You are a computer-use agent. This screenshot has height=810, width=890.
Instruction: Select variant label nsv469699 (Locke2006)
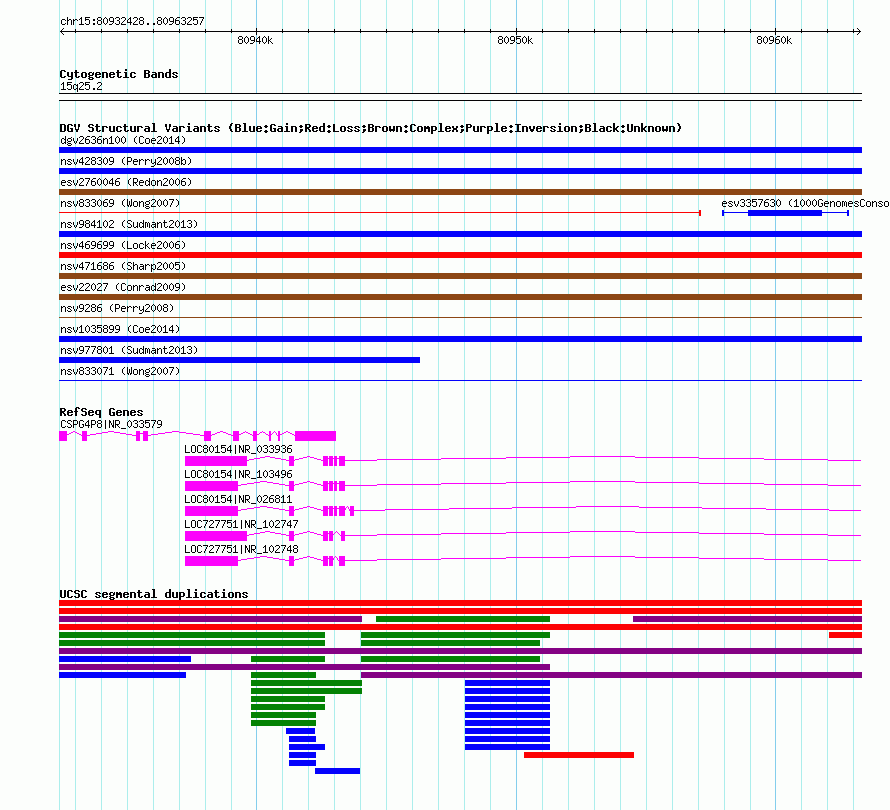(123, 245)
